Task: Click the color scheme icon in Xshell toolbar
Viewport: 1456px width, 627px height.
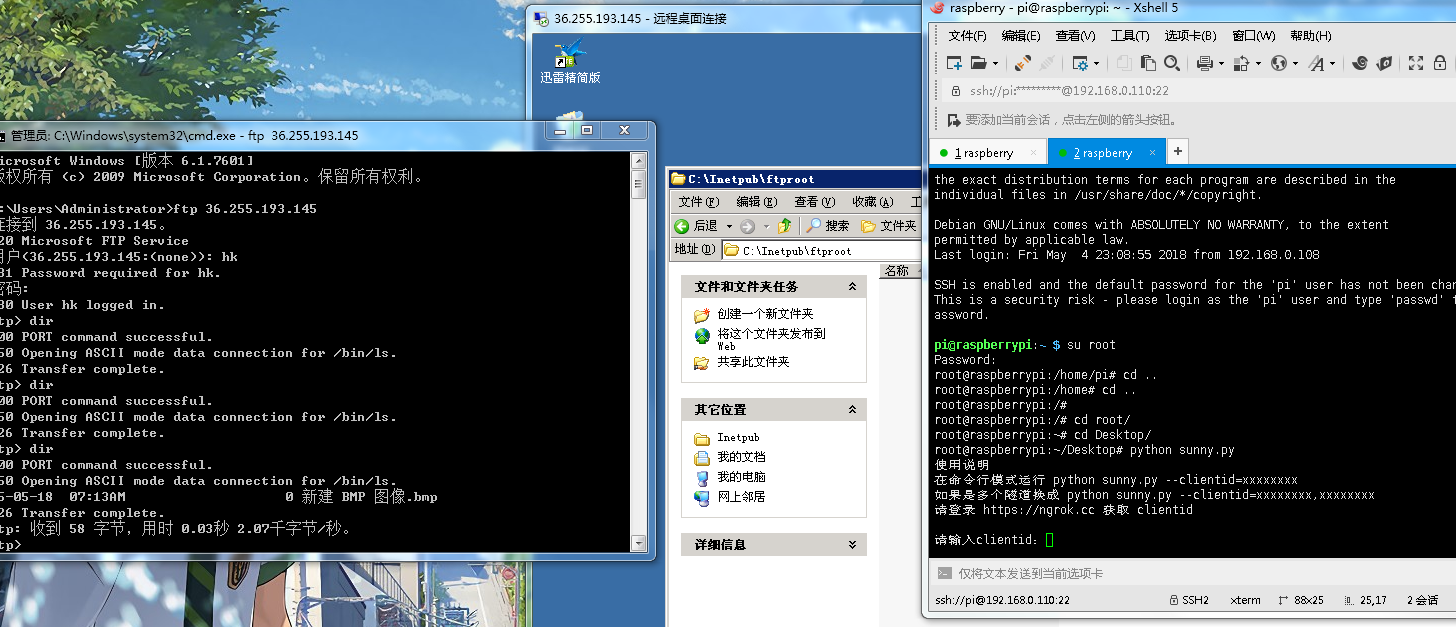Action: click(1241, 63)
